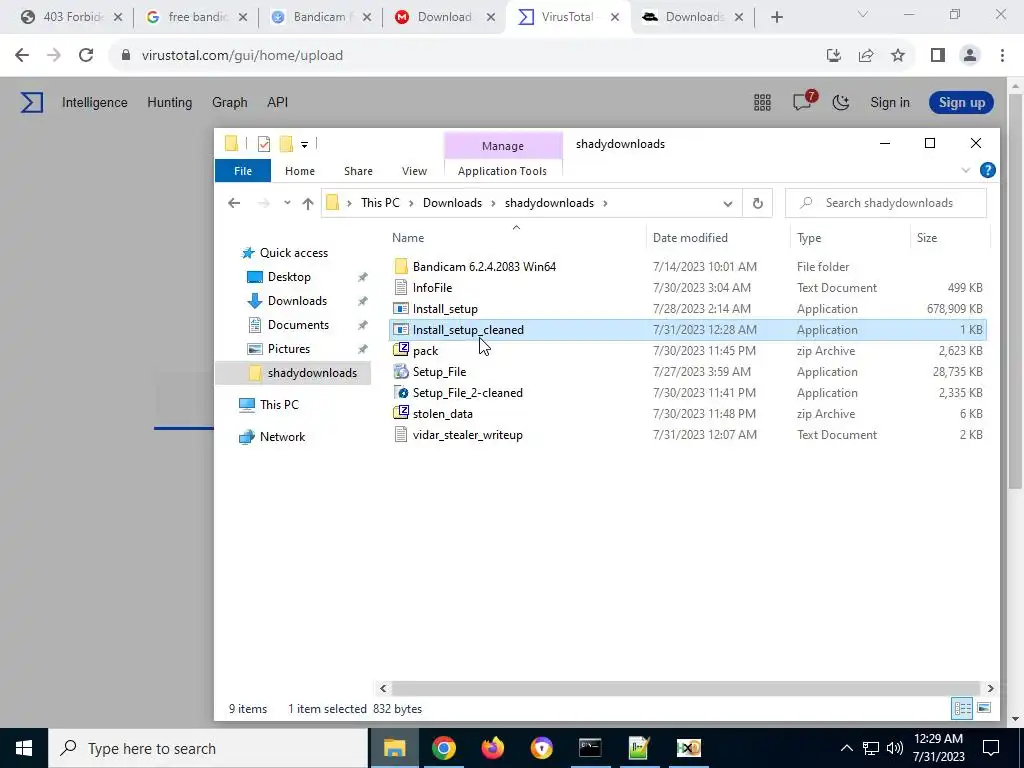Image resolution: width=1024 pixels, height=768 pixels.
Task: Sort by Date modified column header
Action: [690, 238]
